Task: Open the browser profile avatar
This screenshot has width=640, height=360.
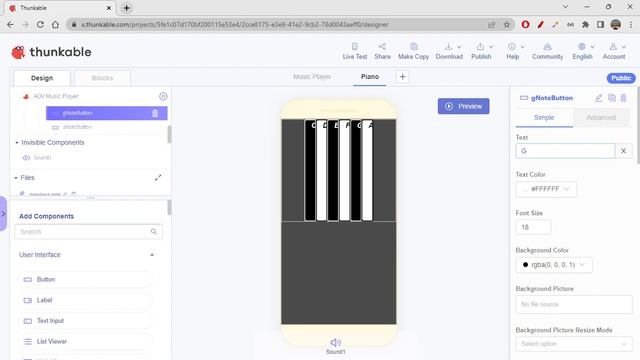Action: (x=616, y=24)
